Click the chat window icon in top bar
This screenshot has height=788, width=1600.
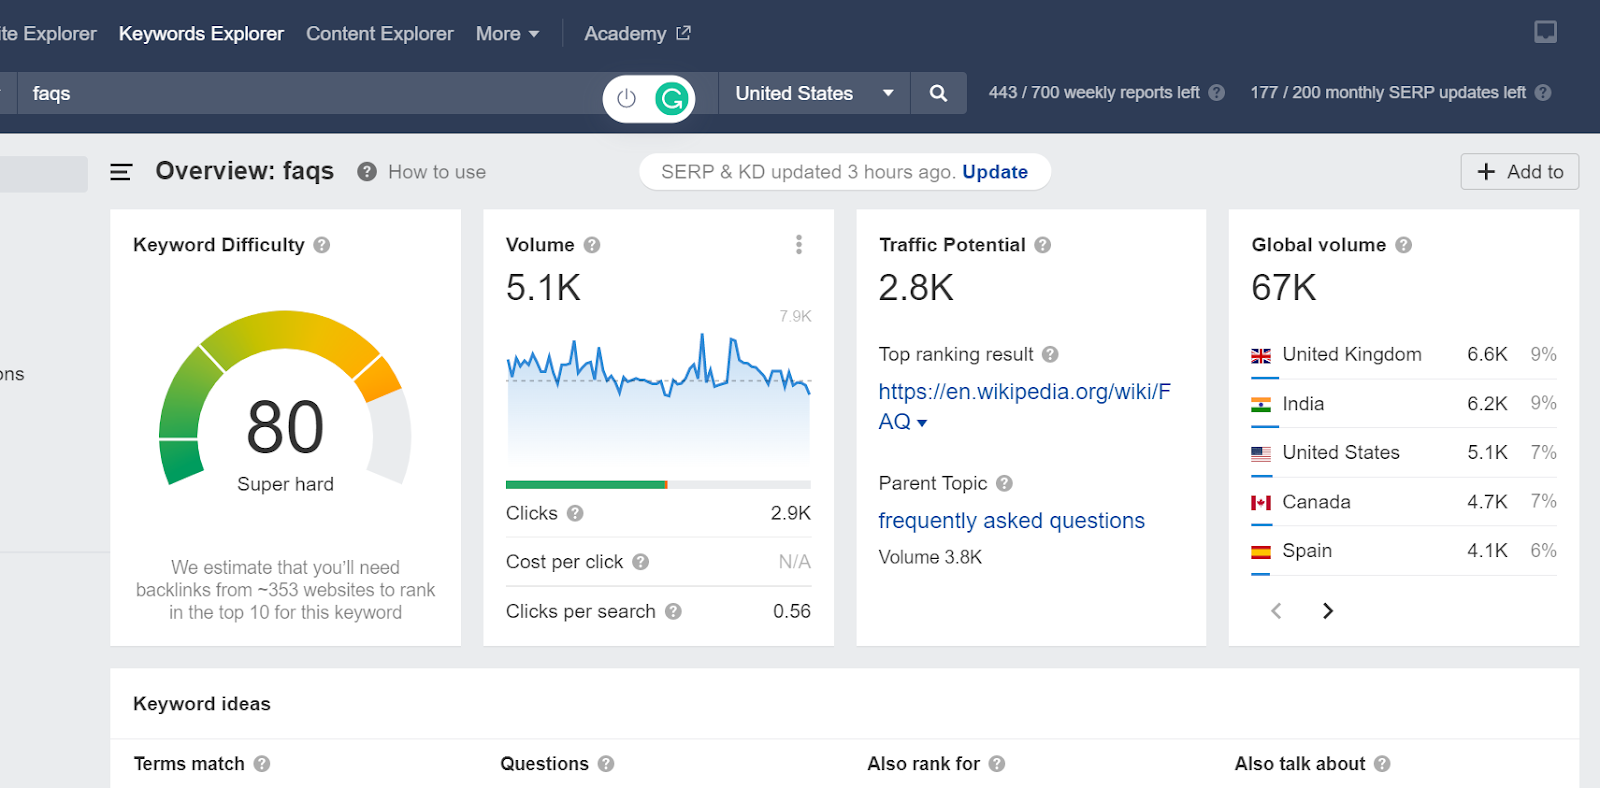point(1546,33)
